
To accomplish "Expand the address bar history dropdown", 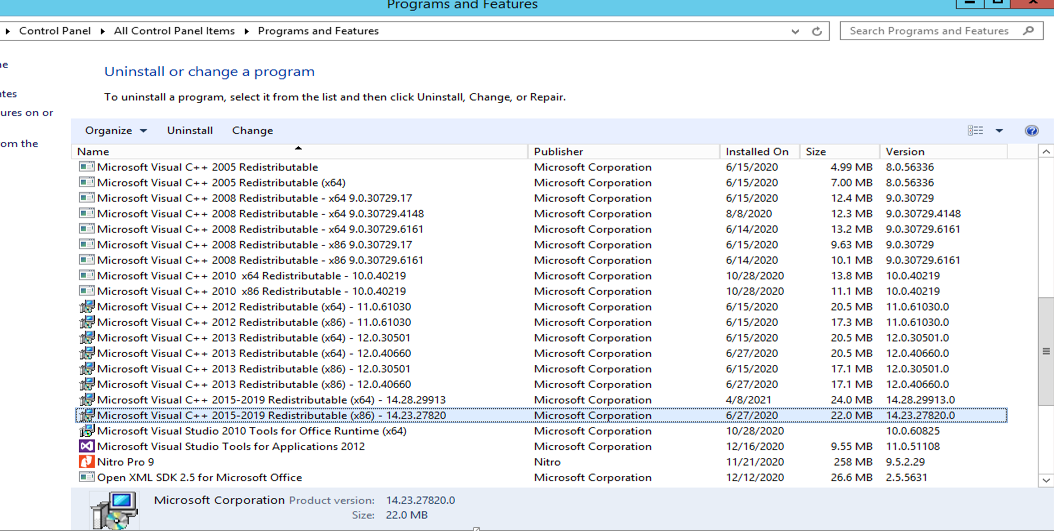I will (x=795, y=31).
